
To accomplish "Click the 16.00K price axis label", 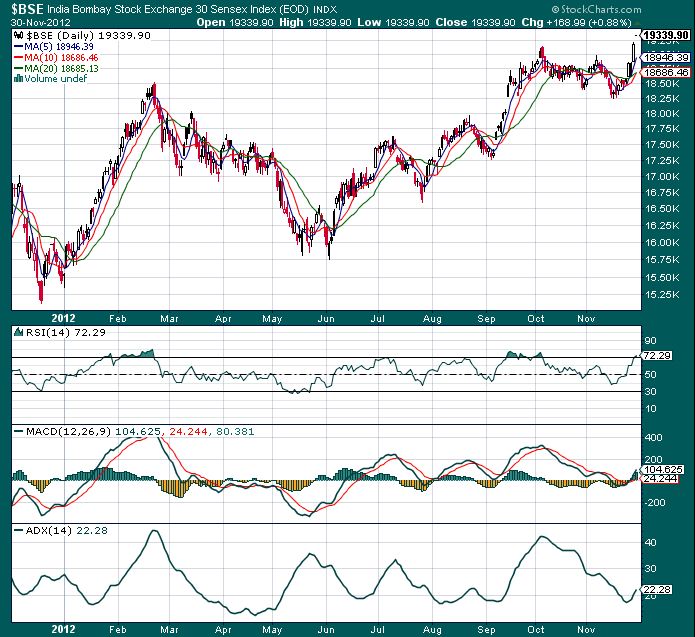I will click(663, 242).
